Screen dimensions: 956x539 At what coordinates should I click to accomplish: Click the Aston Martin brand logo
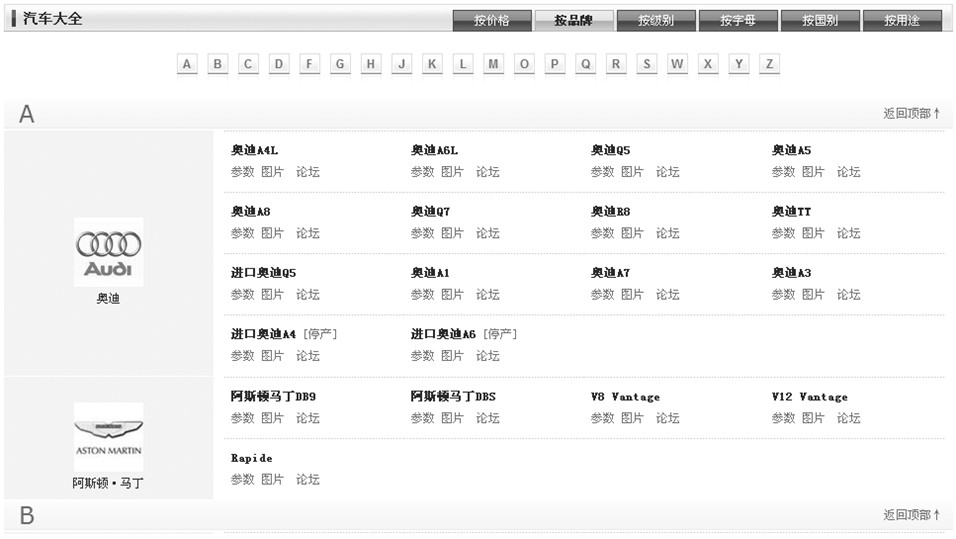coord(108,436)
